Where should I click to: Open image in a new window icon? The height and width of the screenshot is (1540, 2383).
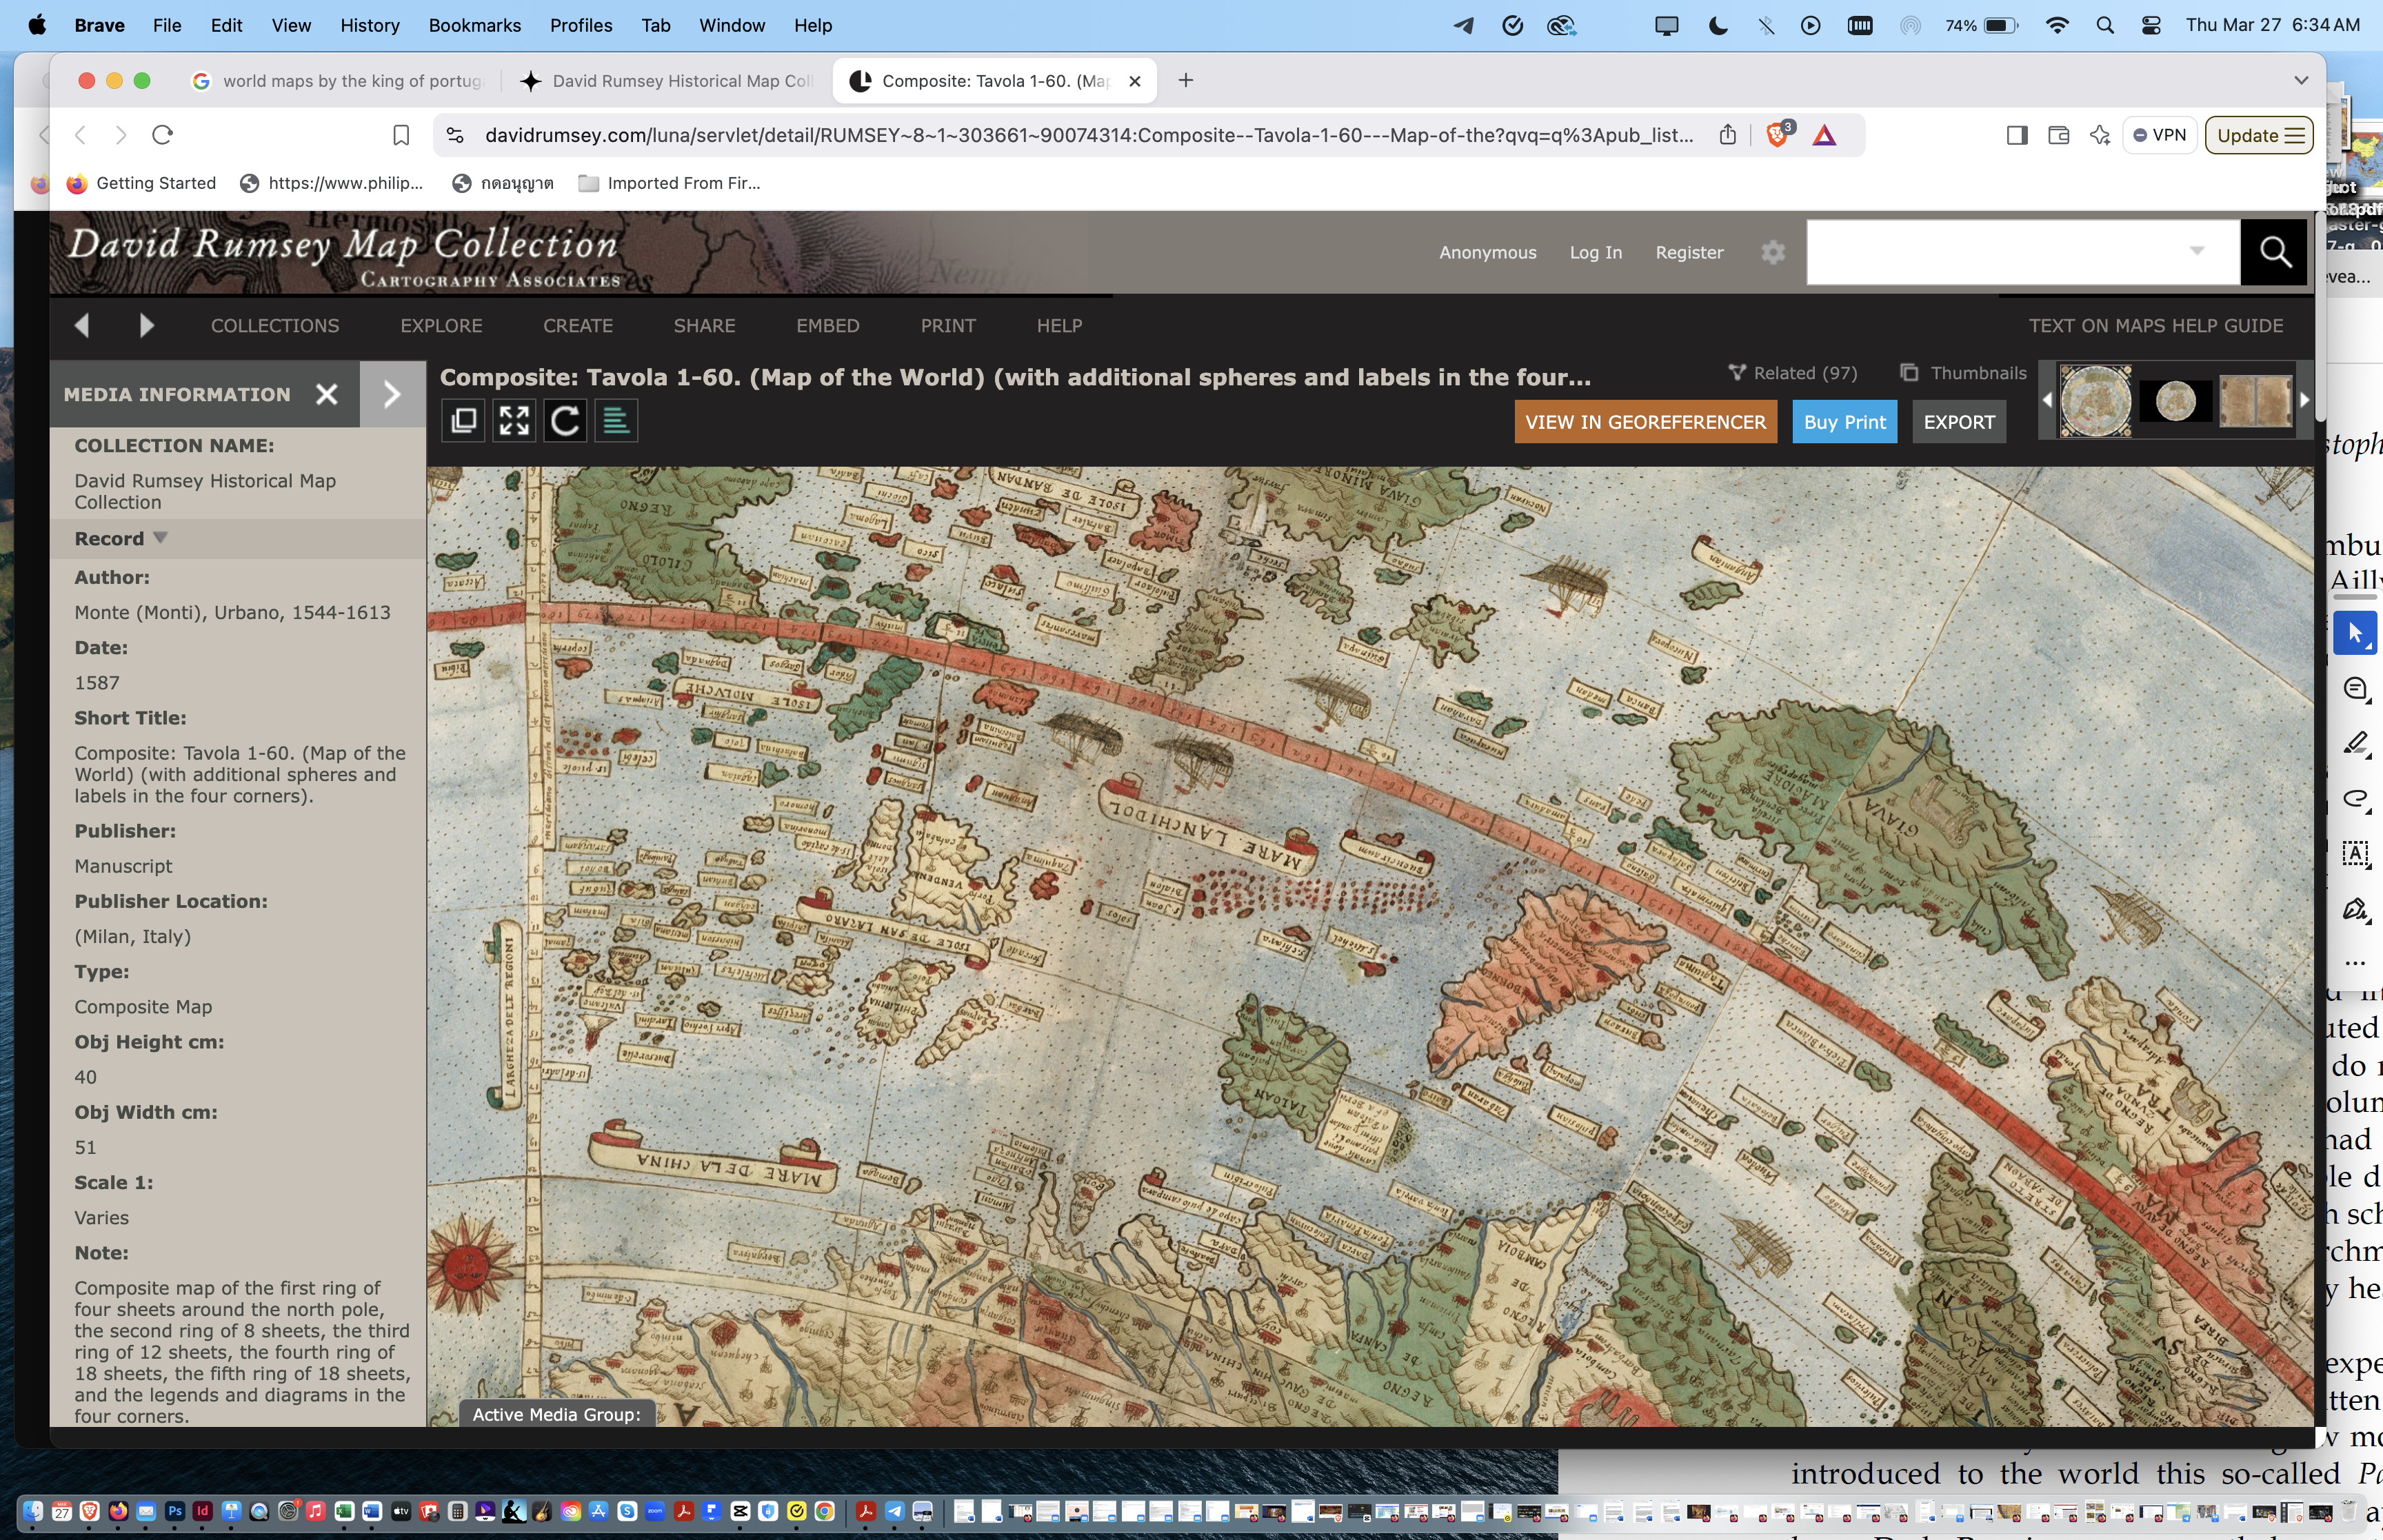click(464, 421)
